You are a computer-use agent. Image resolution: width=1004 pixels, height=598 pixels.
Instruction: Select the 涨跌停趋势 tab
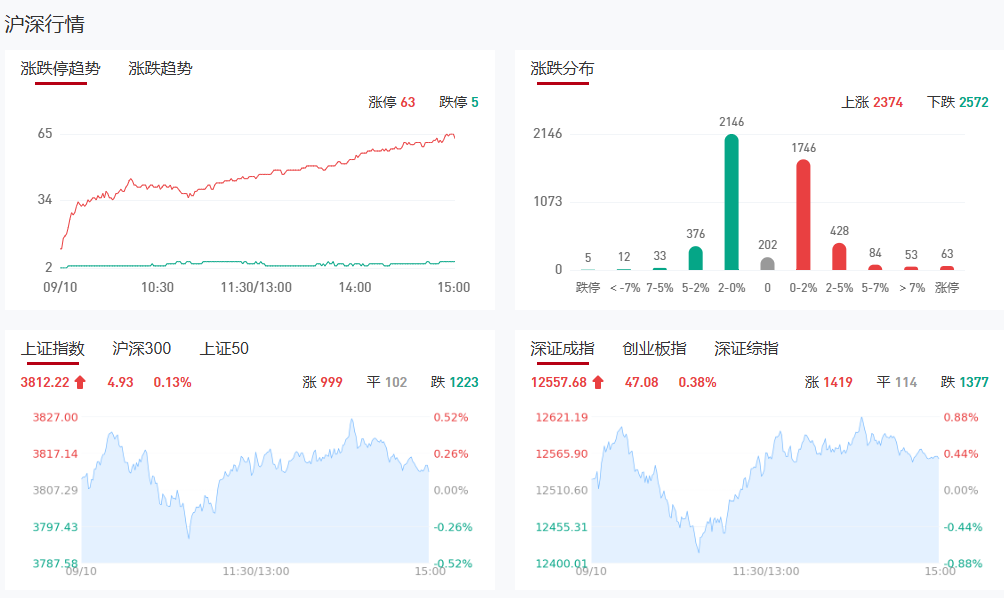[60, 69]
